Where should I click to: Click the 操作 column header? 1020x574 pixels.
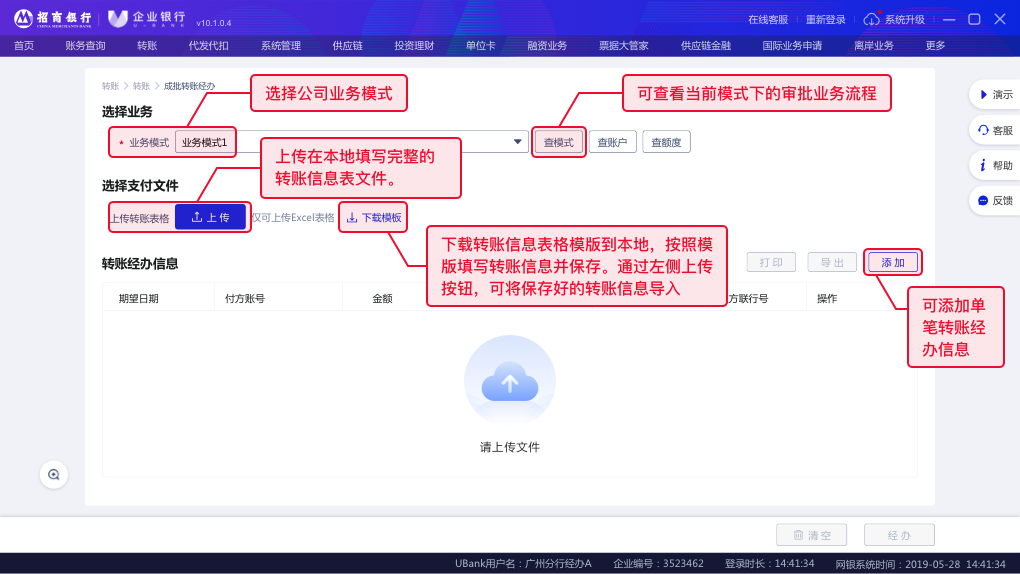point(827,298)
